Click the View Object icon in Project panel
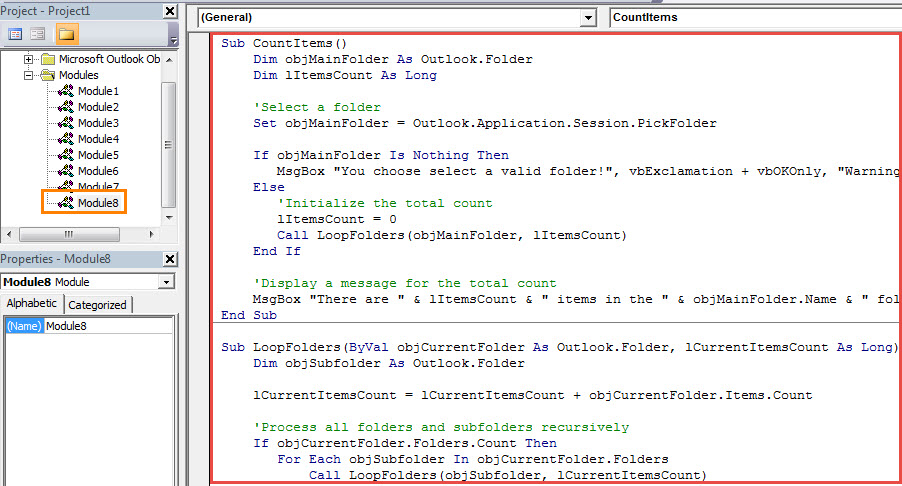This screenshot has height=486, width=902. pos(38,35)
